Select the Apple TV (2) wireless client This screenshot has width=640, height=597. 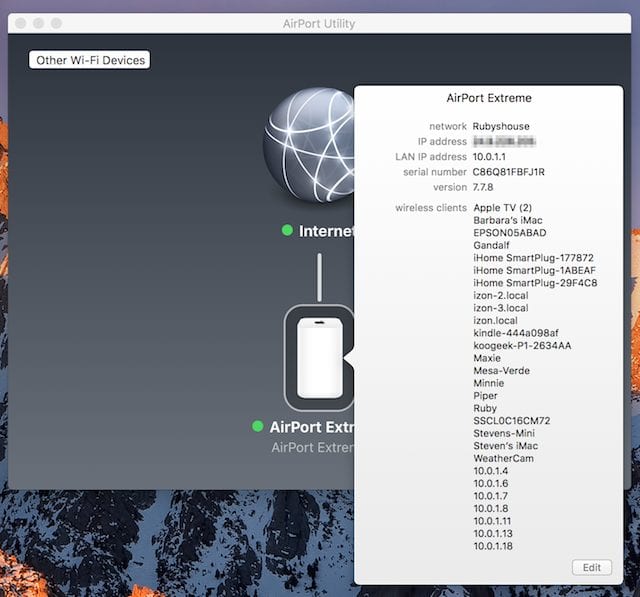pyautogui.click(x=508, y=208)
